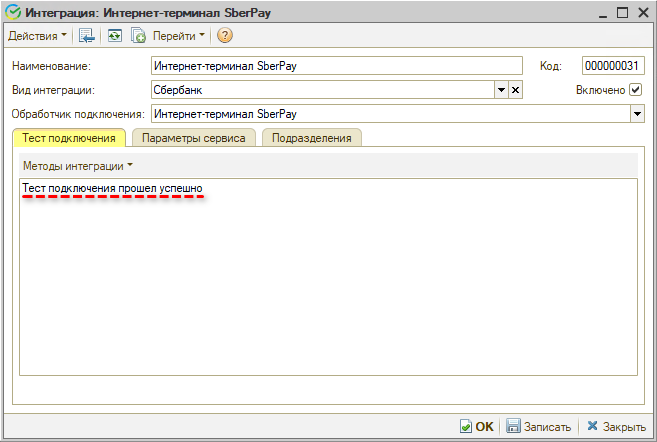Switch to the Подразделения tab
The width and height of the screenshot is (657, 442).
[x=312, y=138]
